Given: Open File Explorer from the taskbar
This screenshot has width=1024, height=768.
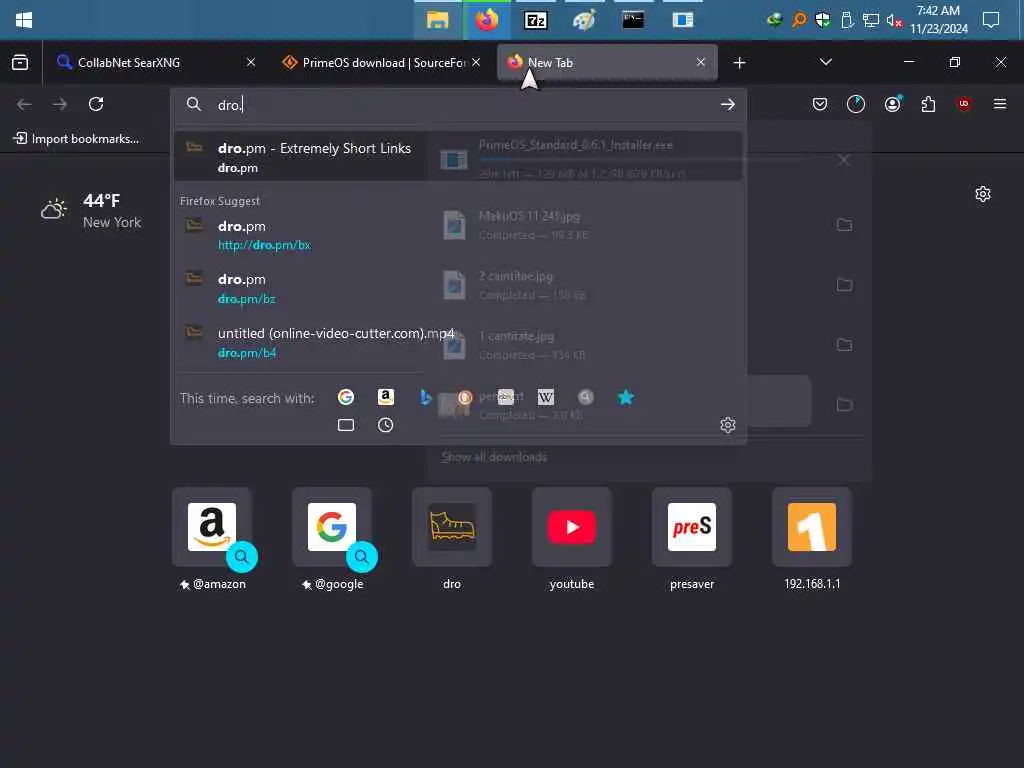Looking at the screenshot, I should (437, 20).
